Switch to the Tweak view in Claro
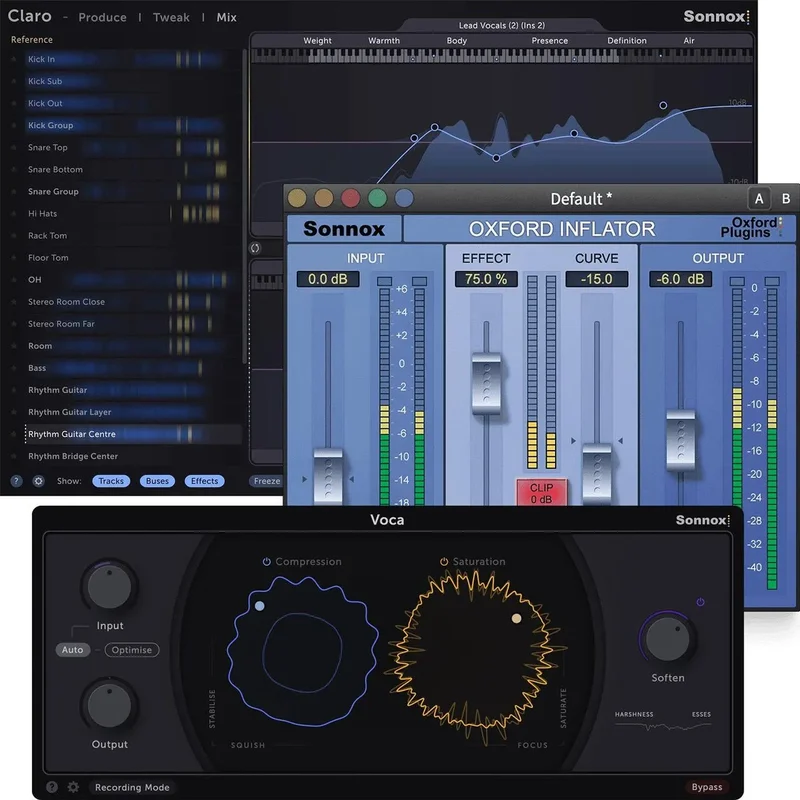Screen dimensions: 800x800 pyautogui.click(x=171, y=17)
